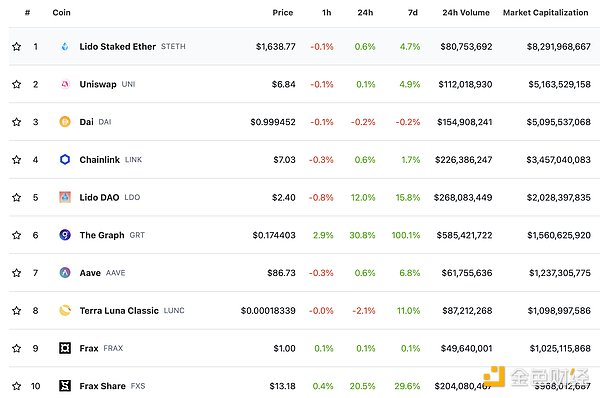Select the Terra Luna Classic logo
600x398 pixels.
65,310
